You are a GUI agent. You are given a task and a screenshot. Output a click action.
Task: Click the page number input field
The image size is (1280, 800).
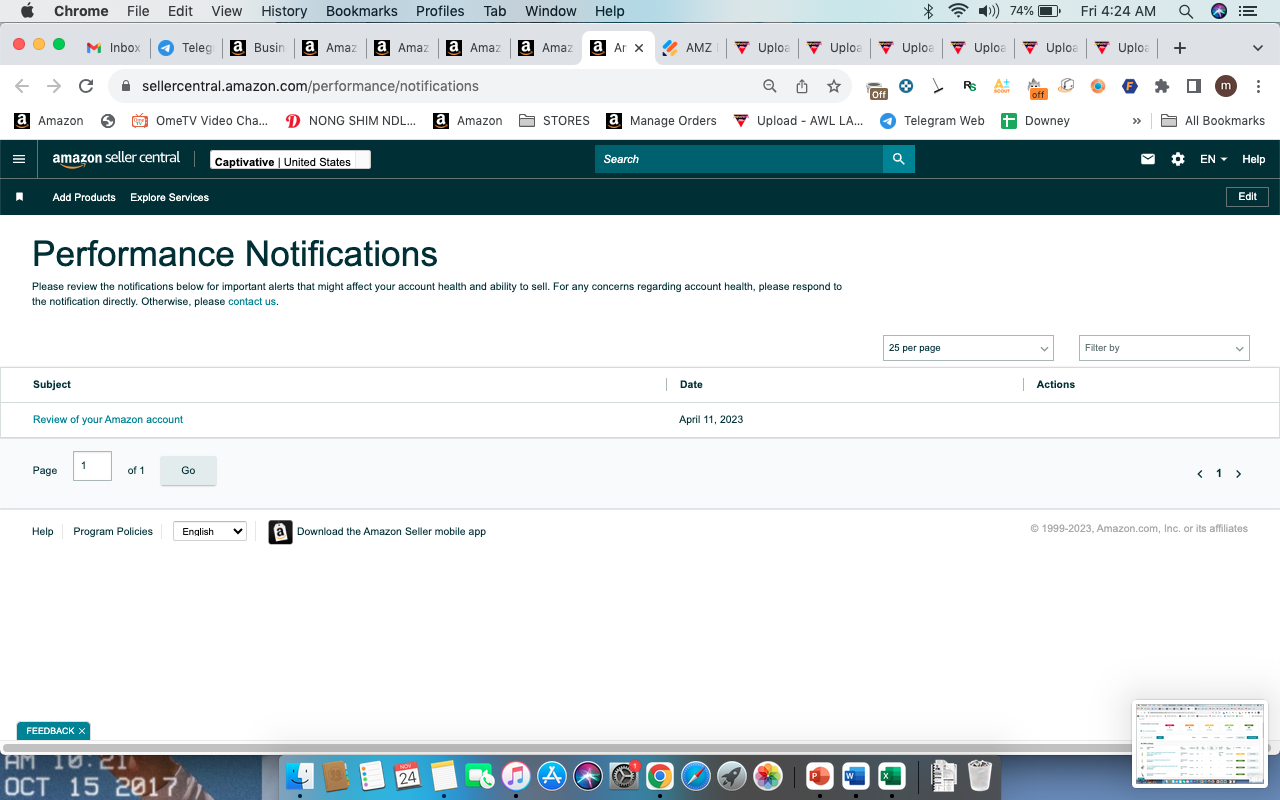[92, 466]
